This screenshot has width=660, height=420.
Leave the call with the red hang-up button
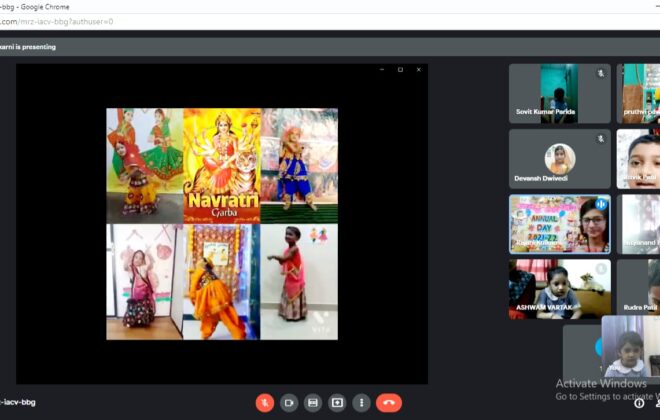pos(389,403)
